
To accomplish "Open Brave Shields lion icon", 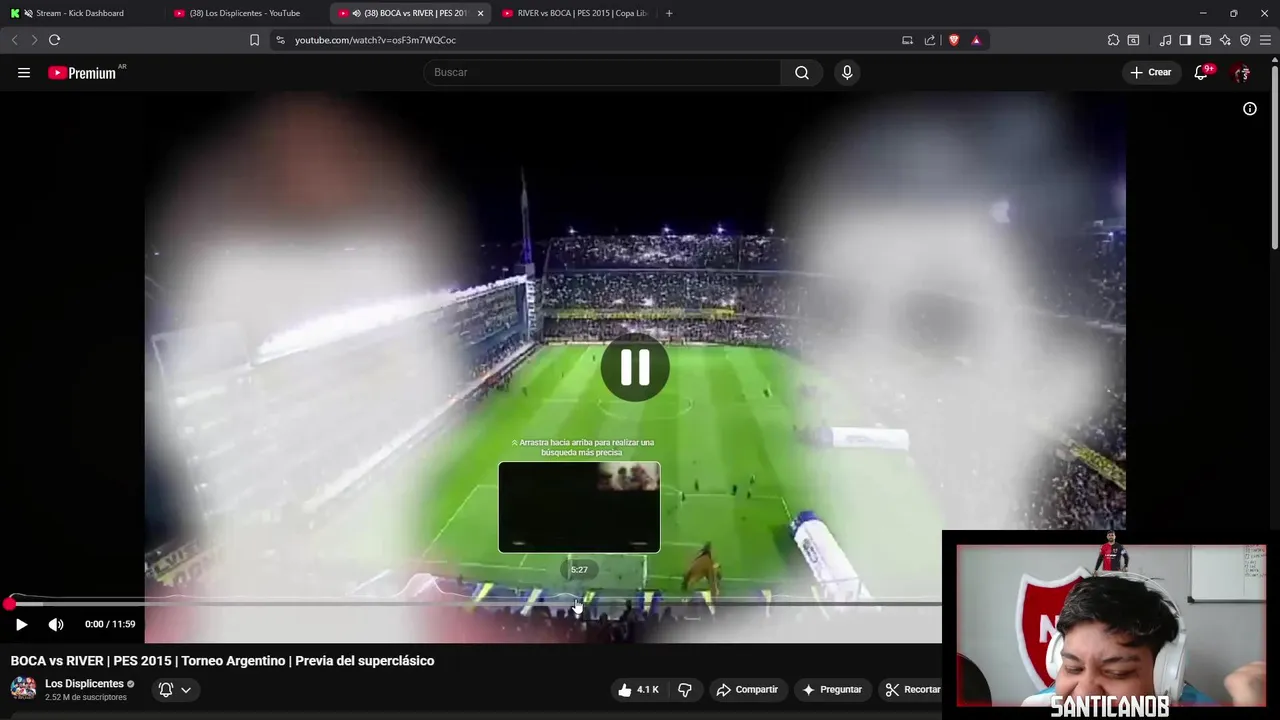I will tap(954, 40).
